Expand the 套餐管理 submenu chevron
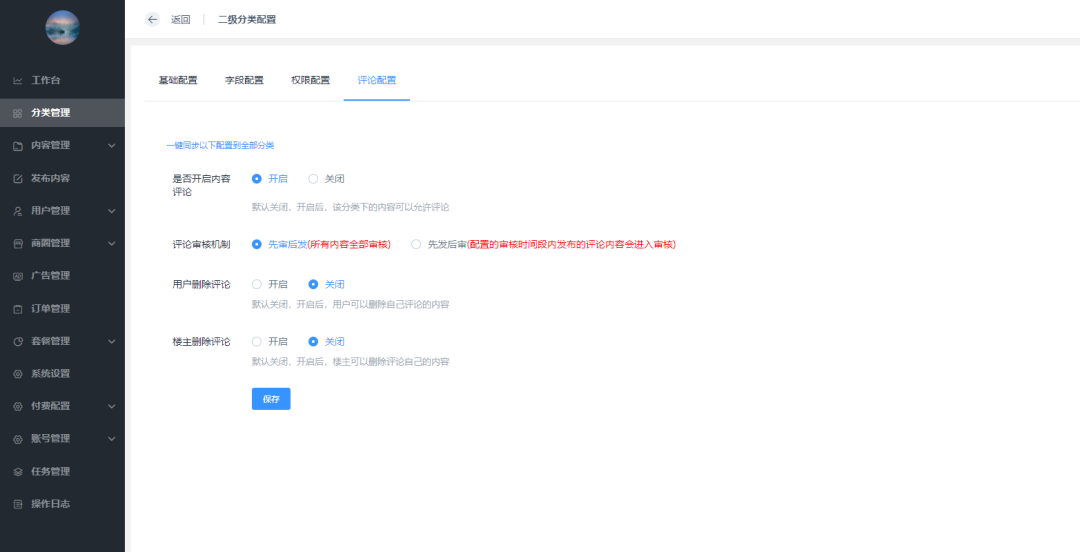 [112, 341]
